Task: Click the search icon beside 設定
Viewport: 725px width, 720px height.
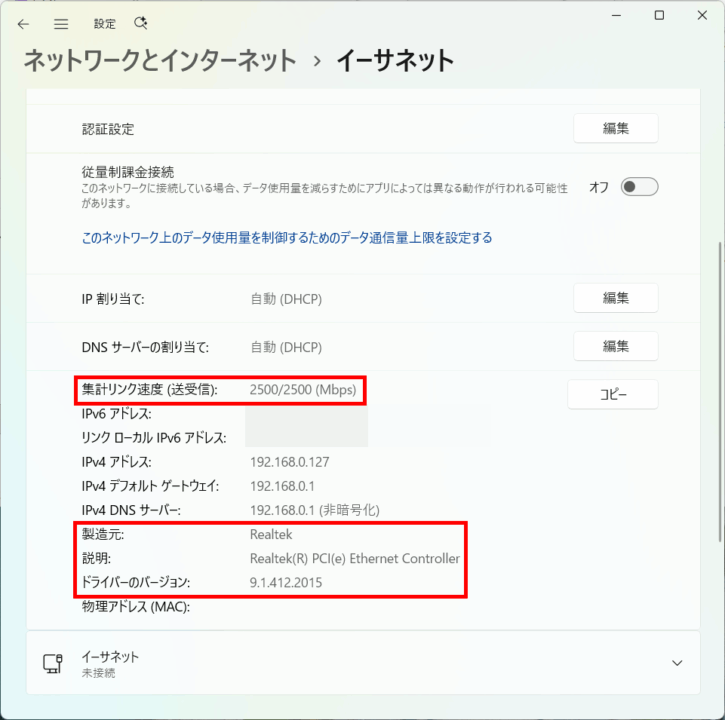Action: (140, 23)
